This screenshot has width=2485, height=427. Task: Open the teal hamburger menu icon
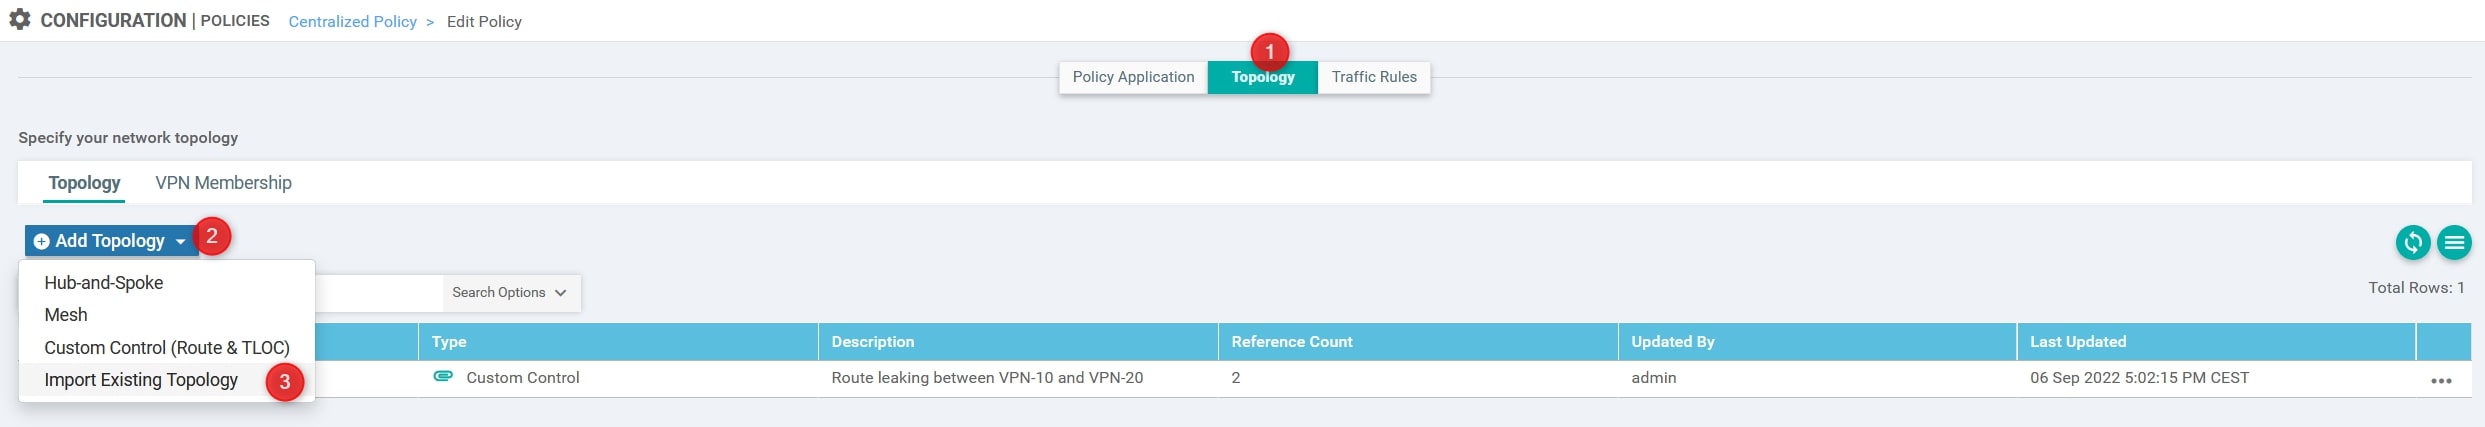(2454, 242)
